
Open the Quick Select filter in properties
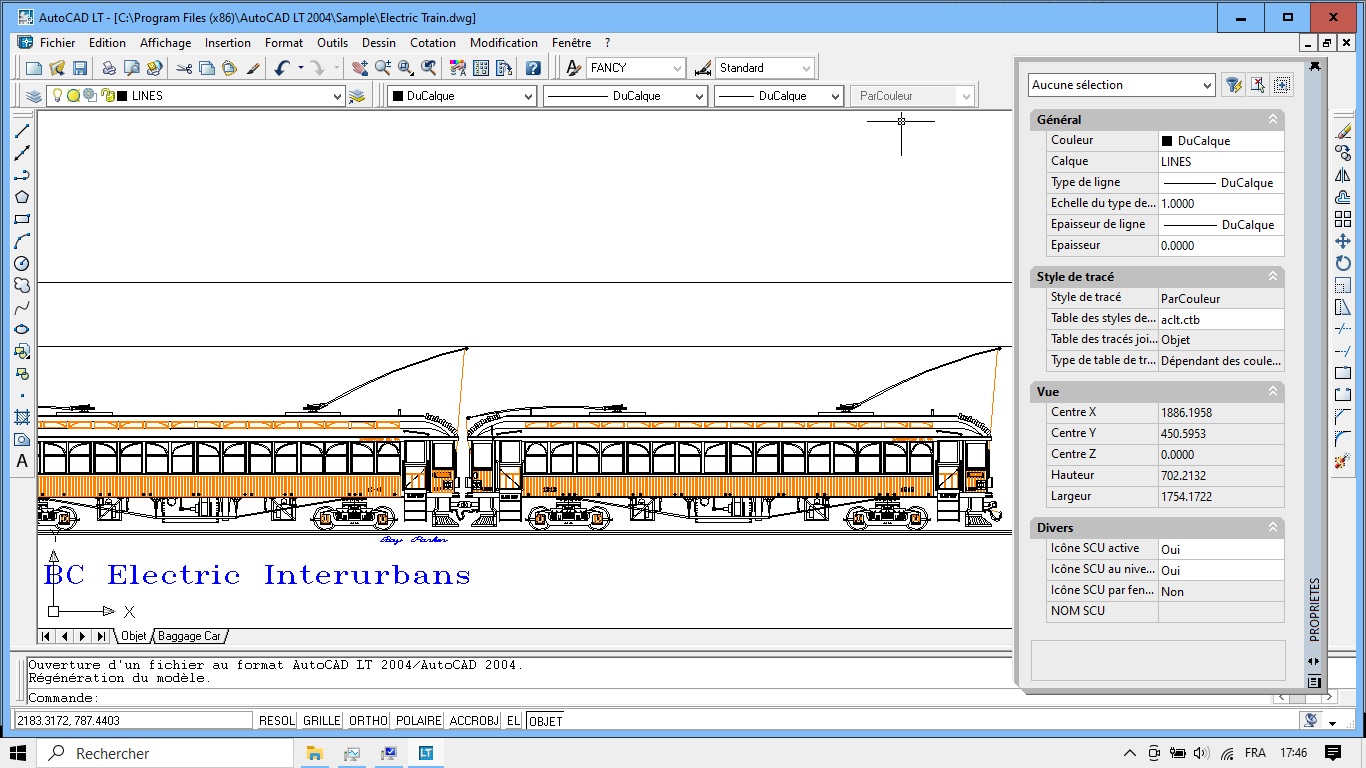(1233, 85)
